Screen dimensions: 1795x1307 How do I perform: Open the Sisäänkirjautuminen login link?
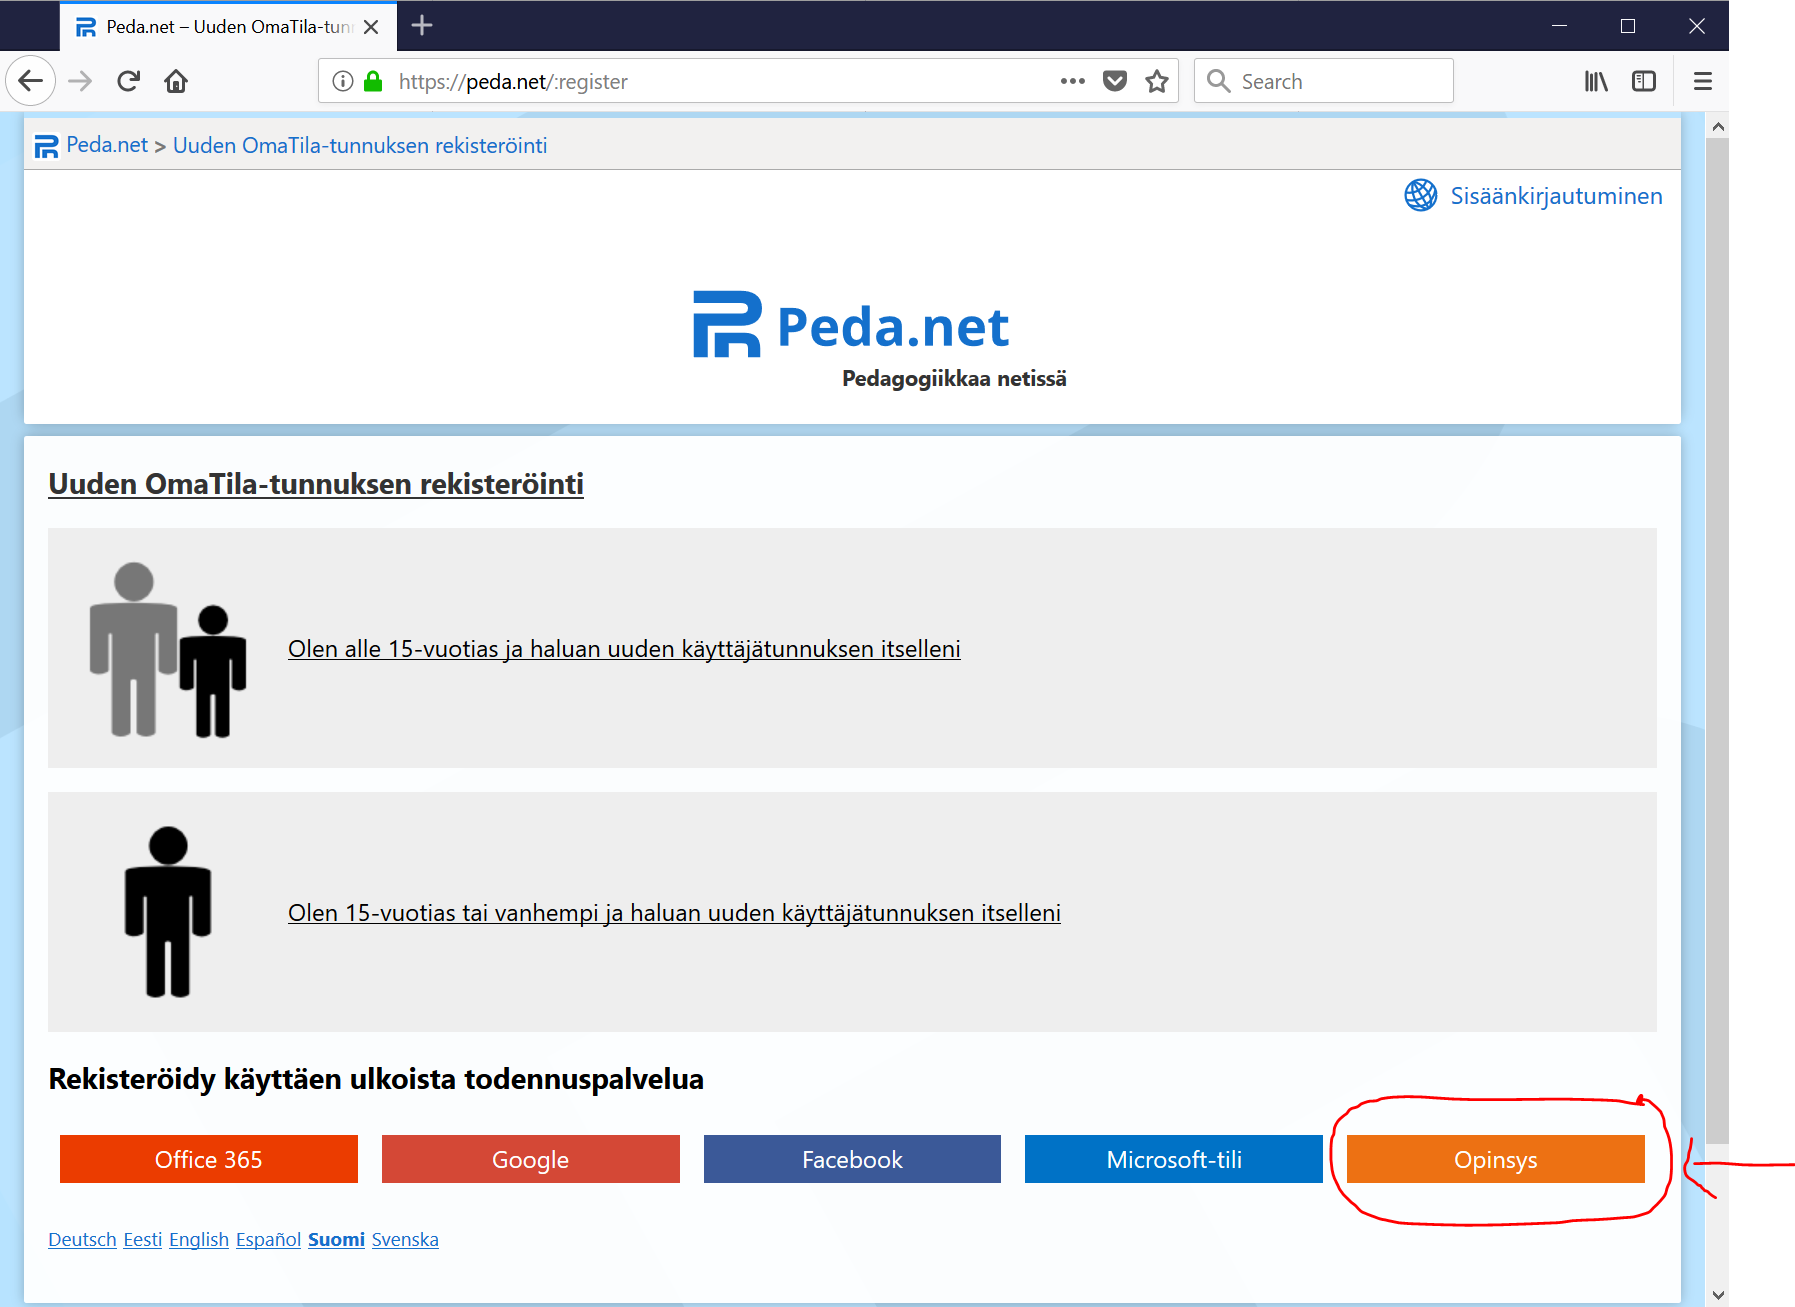1555,196
